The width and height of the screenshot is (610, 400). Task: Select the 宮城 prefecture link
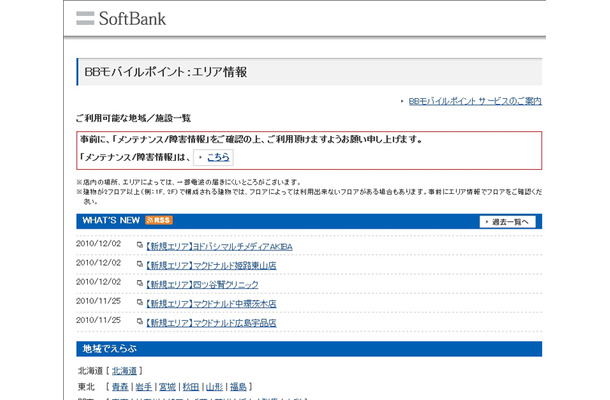(x=167, y=387)
